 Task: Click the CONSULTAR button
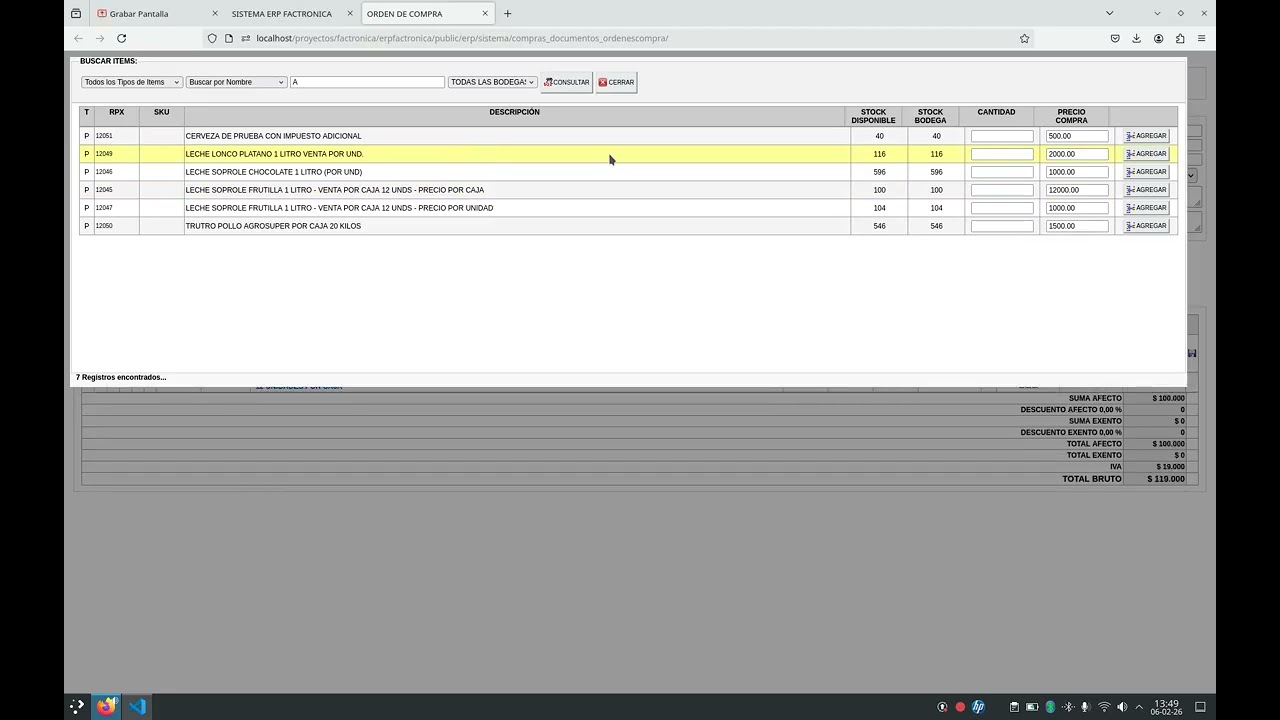coord(566,82)
